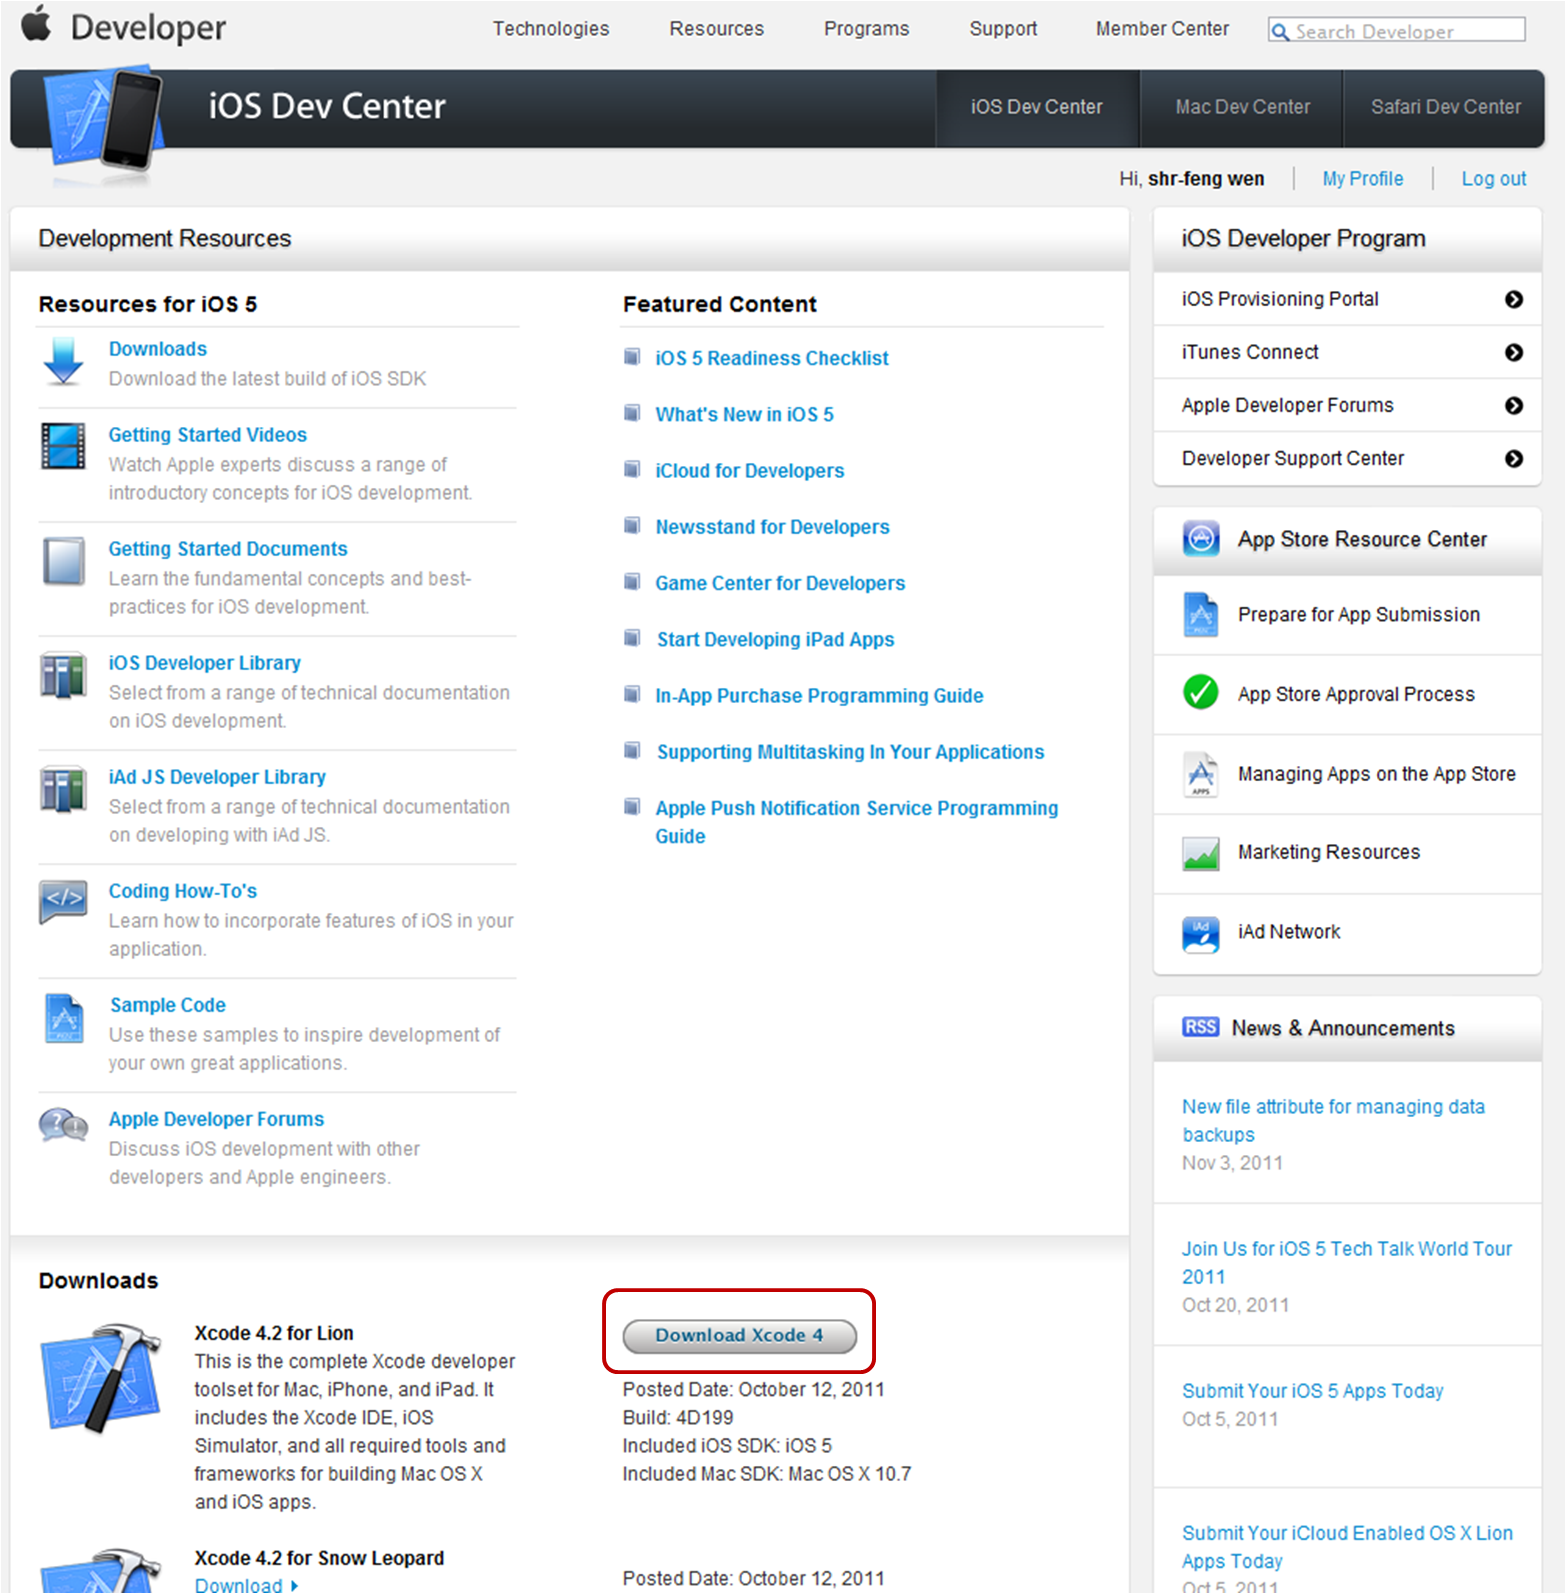
Task: Click the Search Developer input field
Action: pyautogui.click(x=1397, y=31)
